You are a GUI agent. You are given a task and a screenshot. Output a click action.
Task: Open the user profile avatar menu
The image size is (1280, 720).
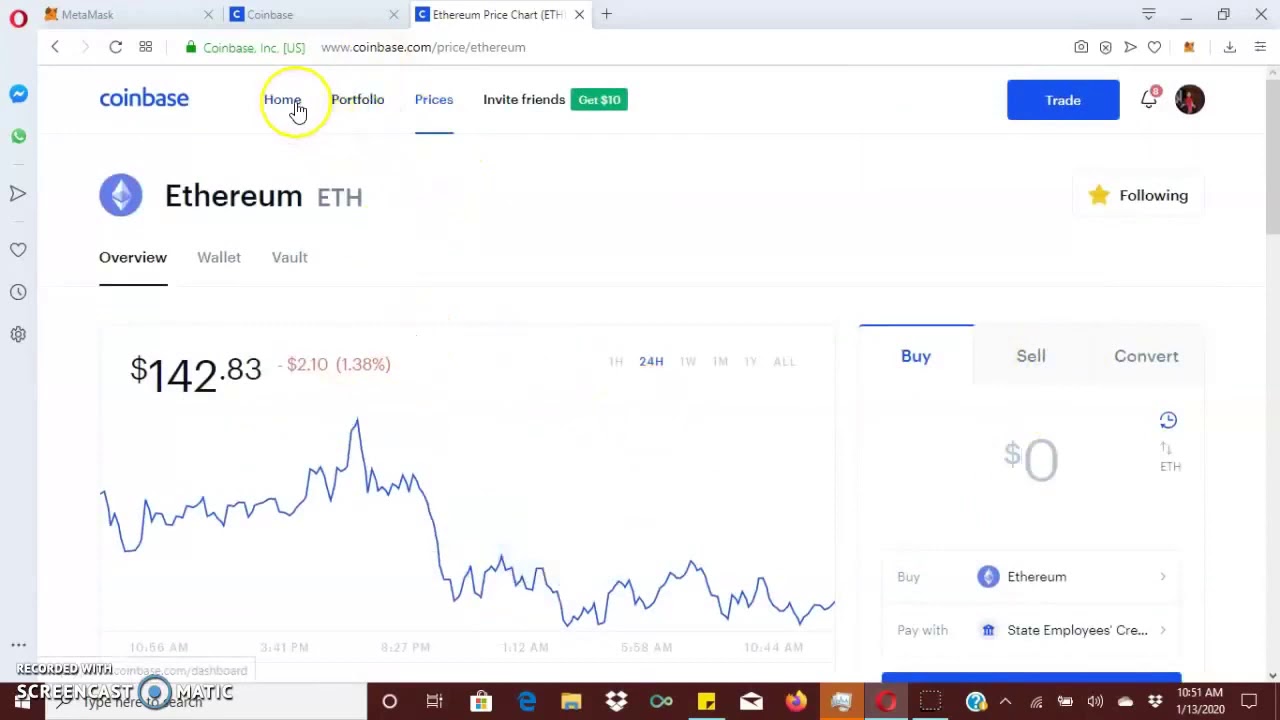[1190, 99]
